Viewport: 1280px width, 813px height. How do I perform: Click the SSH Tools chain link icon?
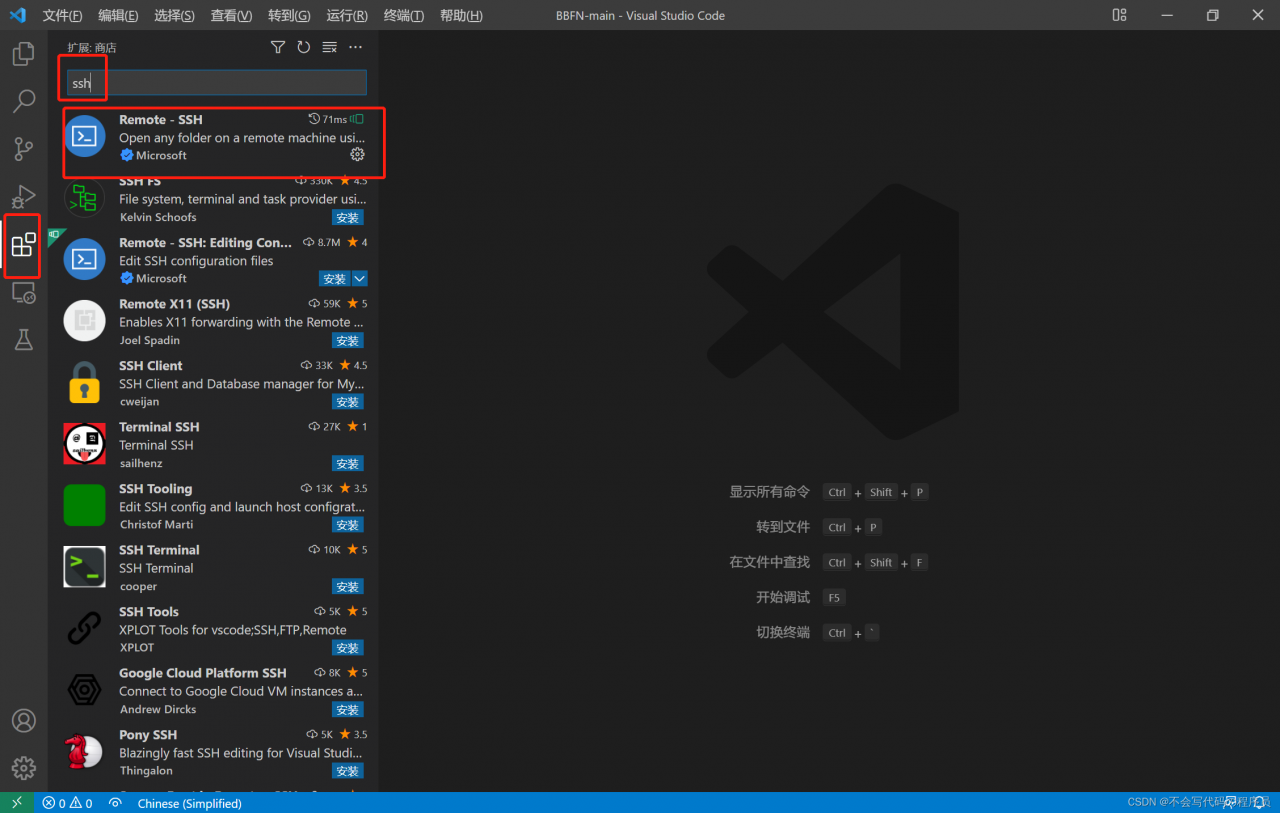click(84, 628)
